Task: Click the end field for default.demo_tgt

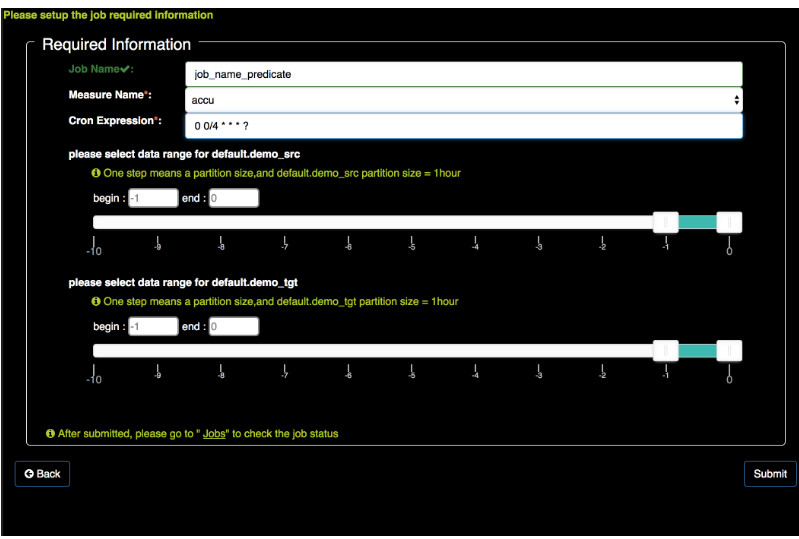Action: point(234,327)
